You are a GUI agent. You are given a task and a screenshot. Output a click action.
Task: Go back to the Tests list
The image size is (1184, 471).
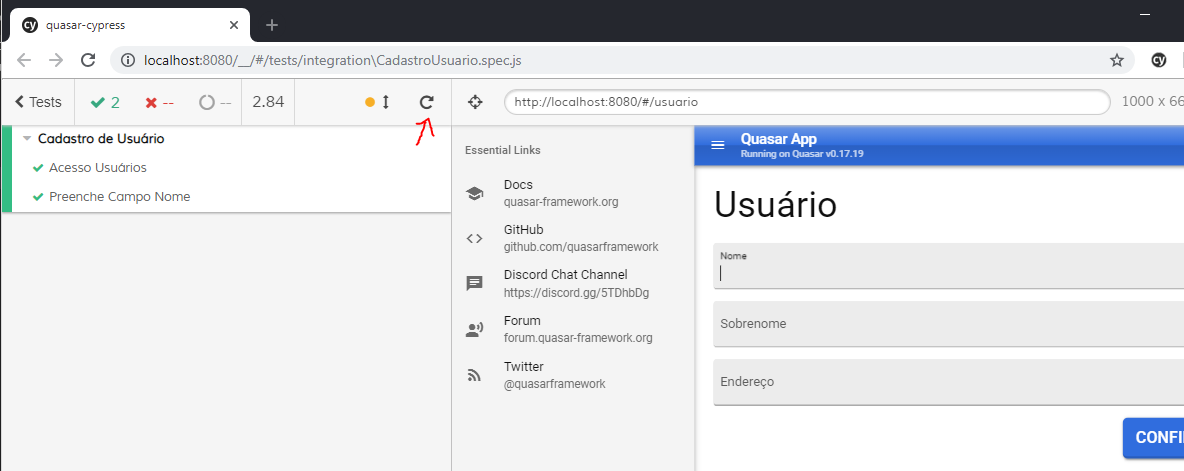(x=38, y=102)
